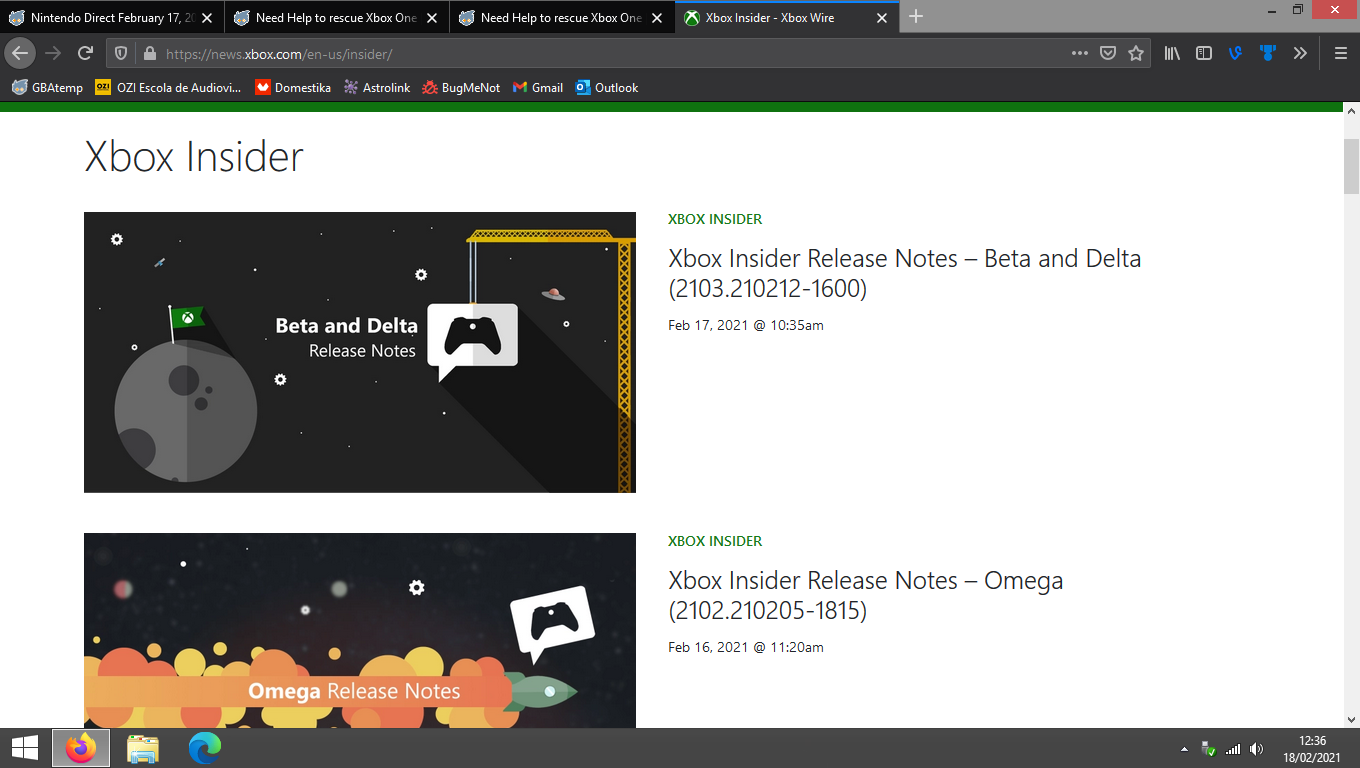Open the GBAtemp bookmark
The height and width of the screenshot is (768, 1360).
[x=47, y=88]
